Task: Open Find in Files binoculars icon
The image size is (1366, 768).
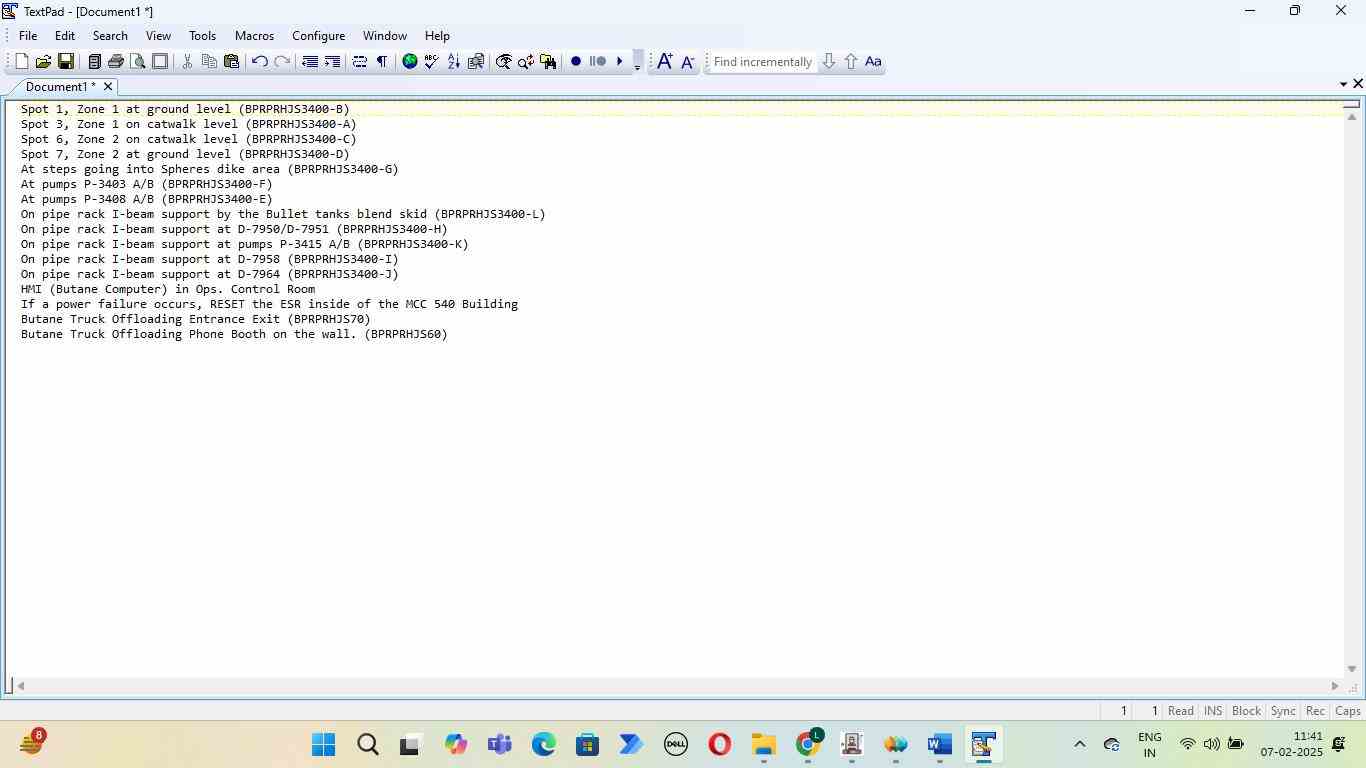Action: click(x=548, y=62)
